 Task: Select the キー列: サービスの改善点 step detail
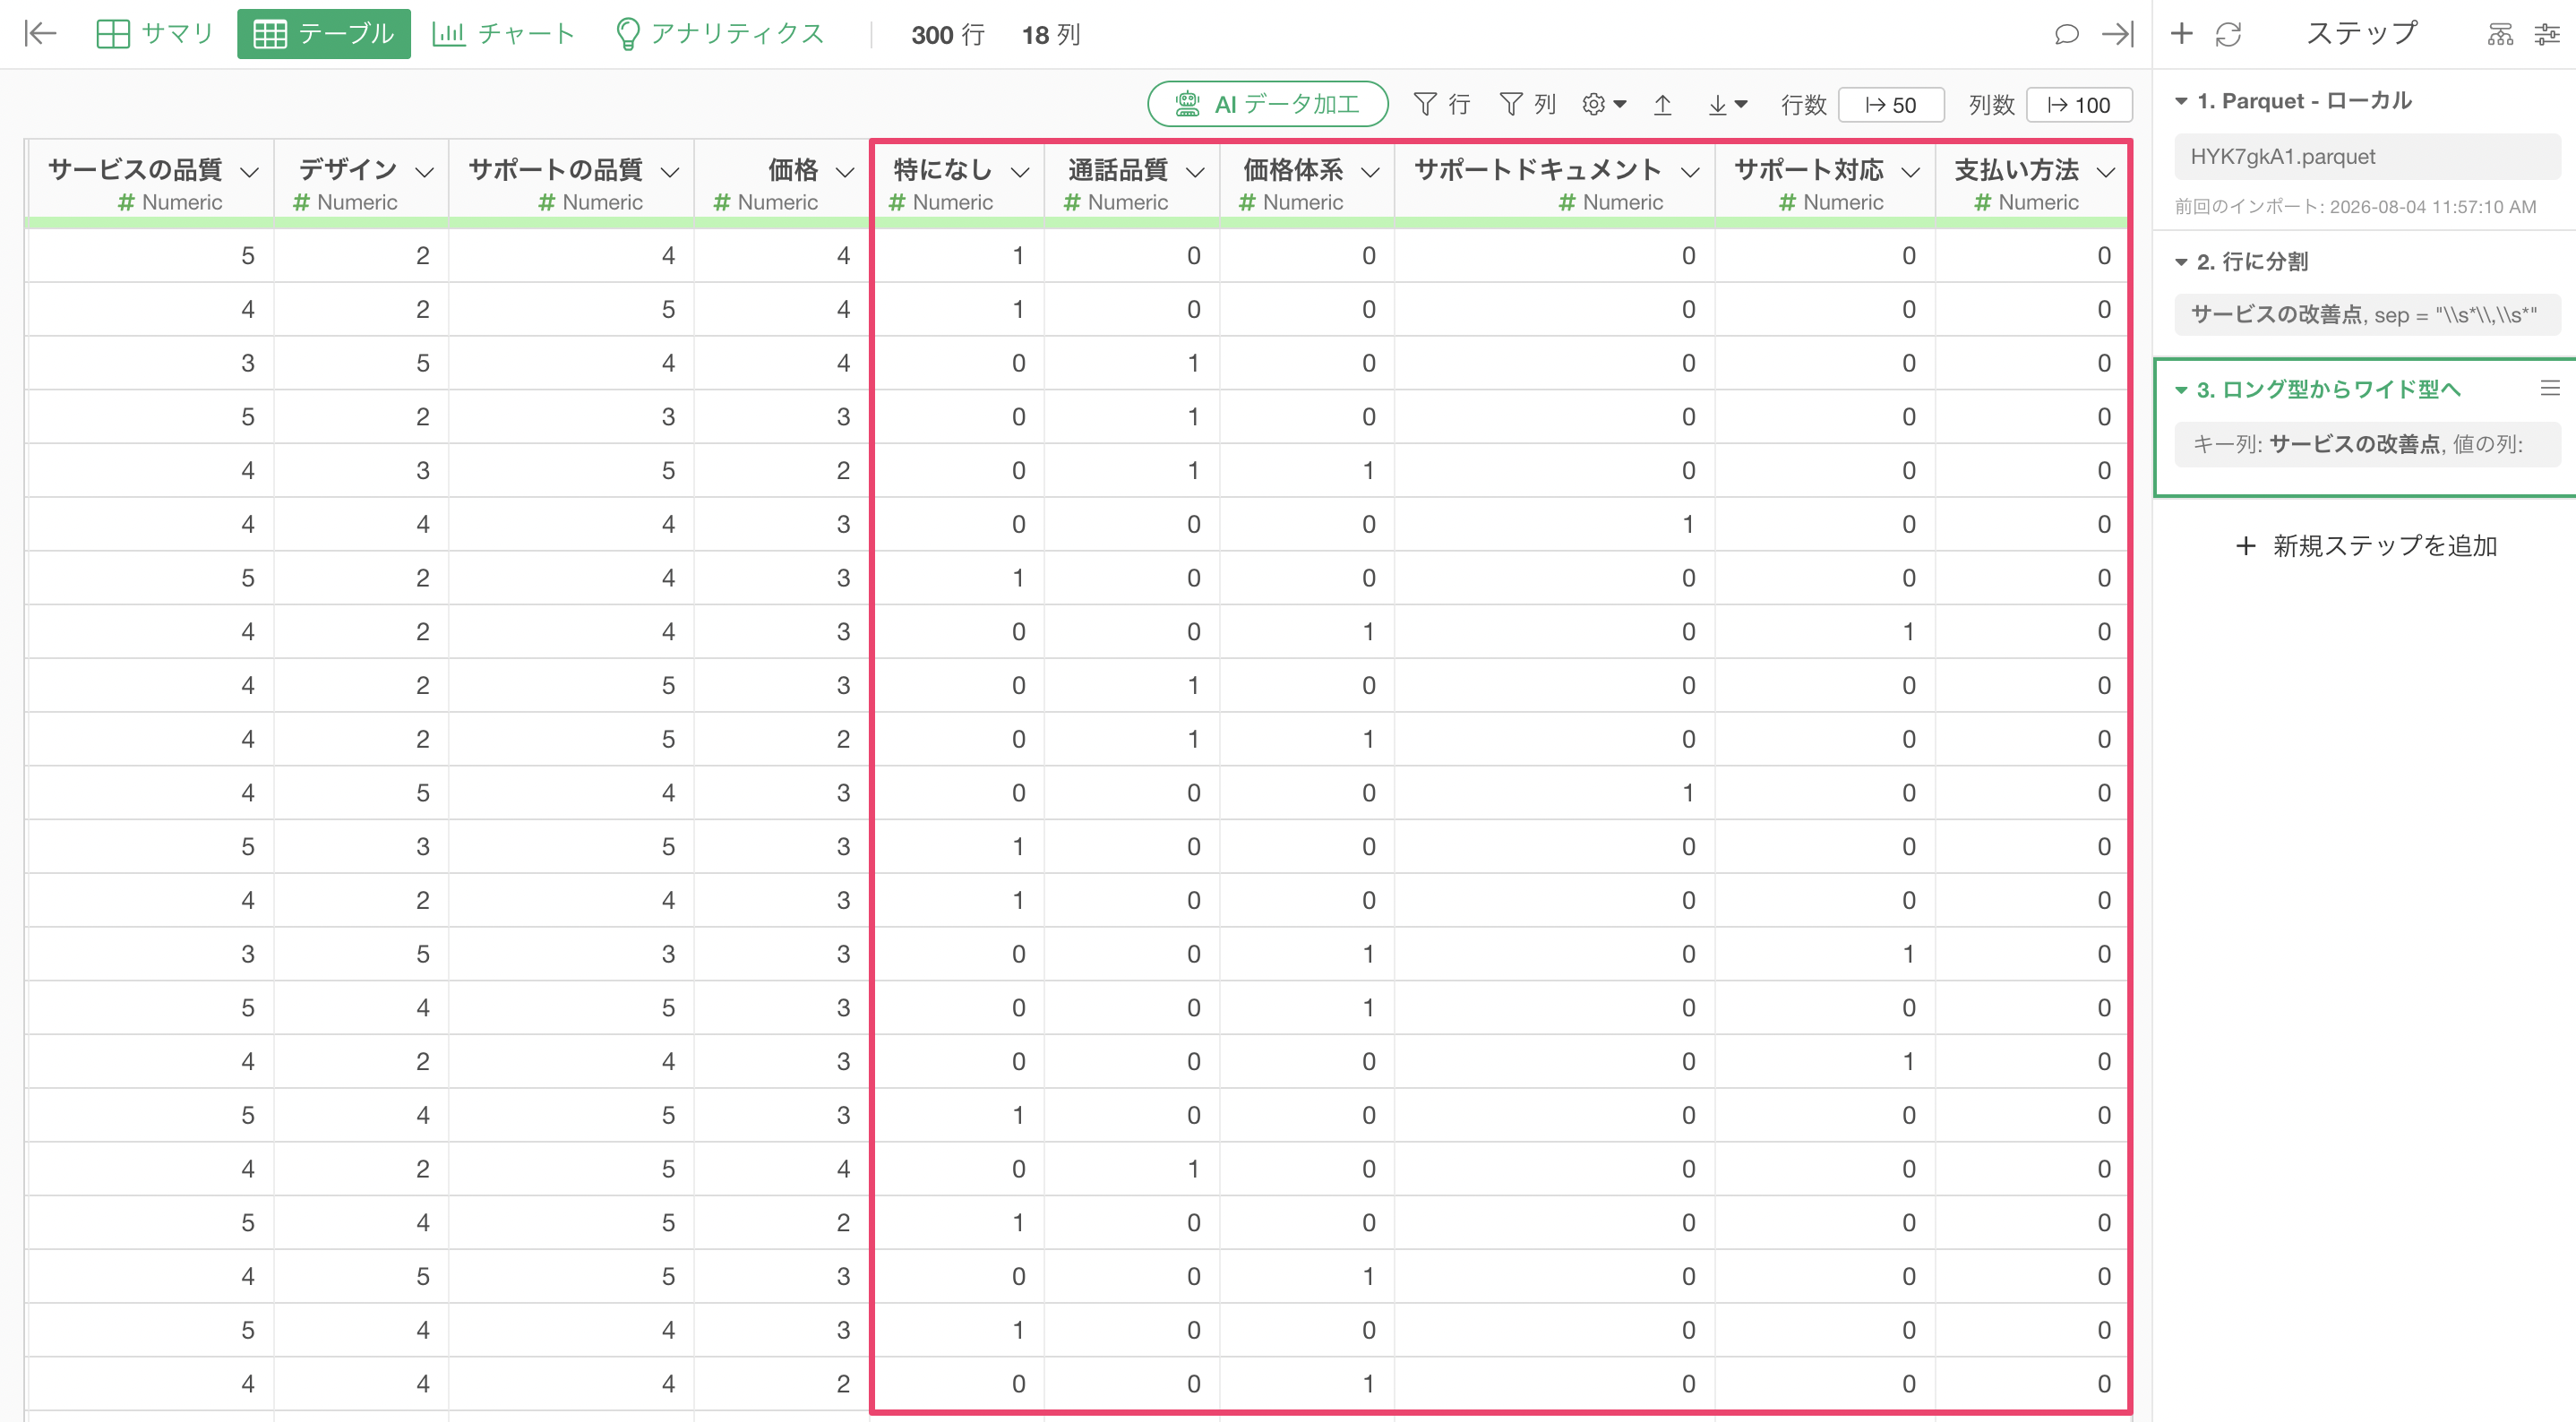(x=2366, y=444)
